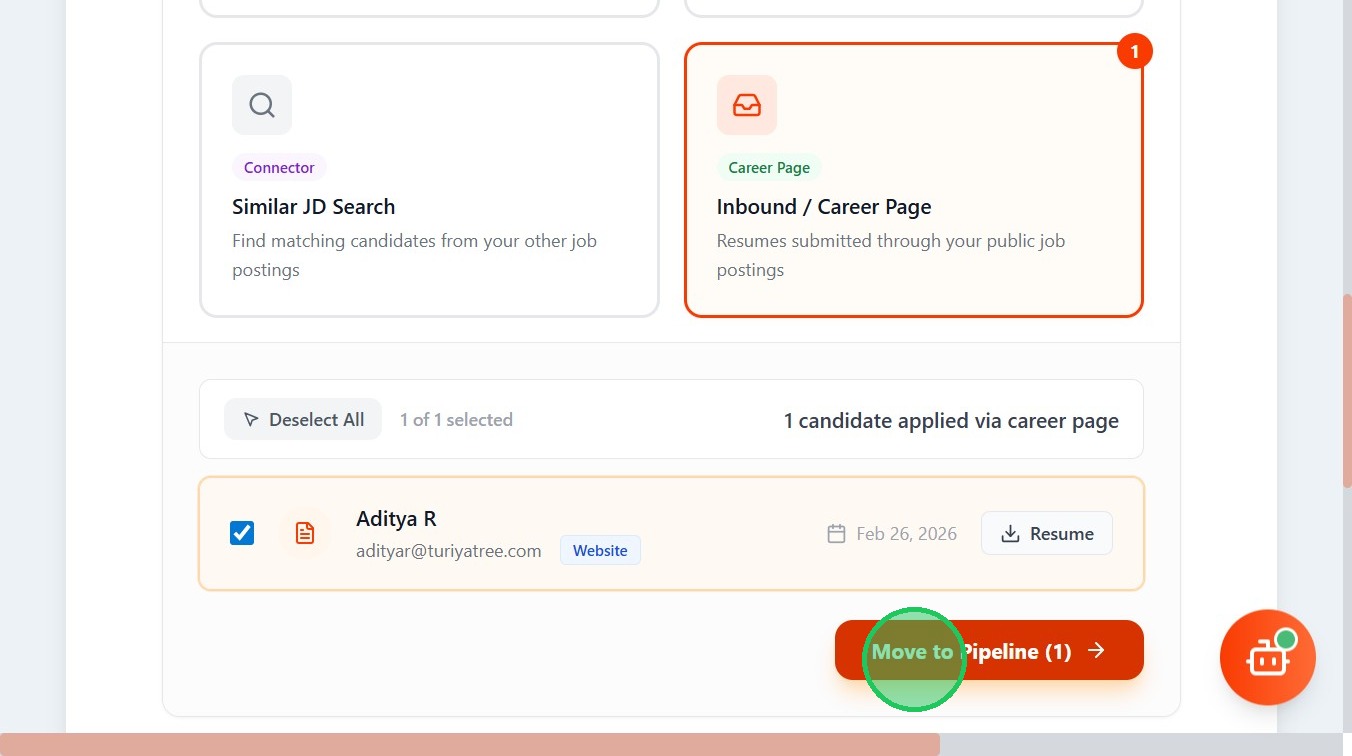Click the horizontal scrollbar thumb at bottom
Image resolution: width=1352 pixels, height=756 pixels.
(470, 745)
